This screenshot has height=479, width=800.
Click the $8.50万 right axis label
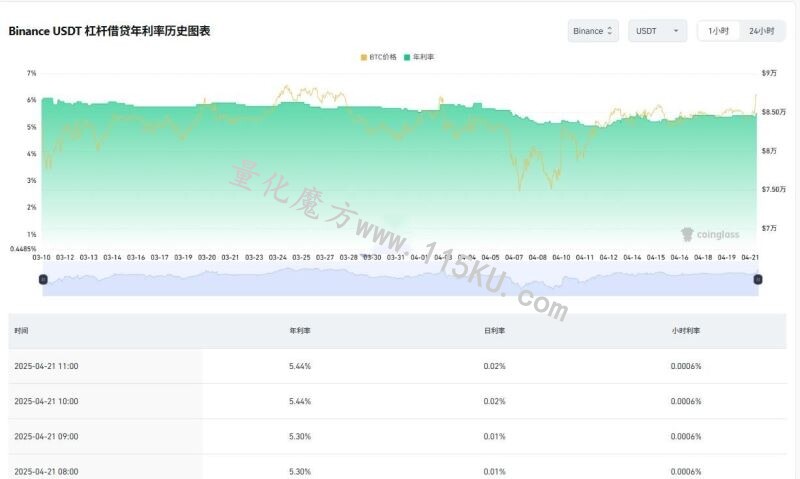click(773, 112)
